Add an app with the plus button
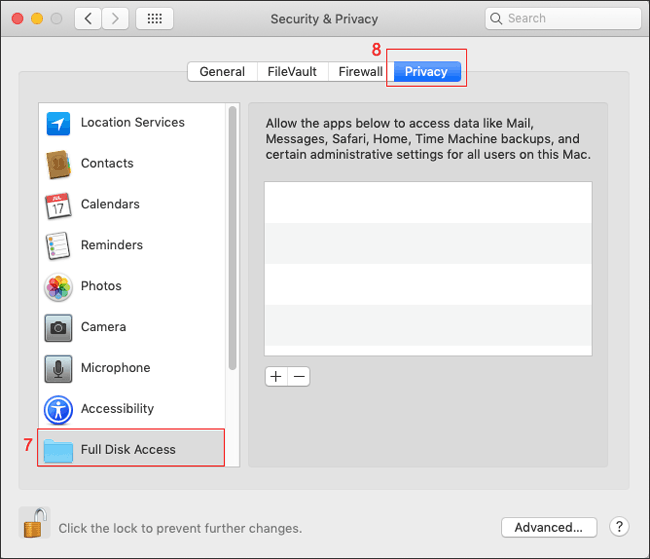The width and height of the screenshot is (650, 559). [x=276, y=377]
